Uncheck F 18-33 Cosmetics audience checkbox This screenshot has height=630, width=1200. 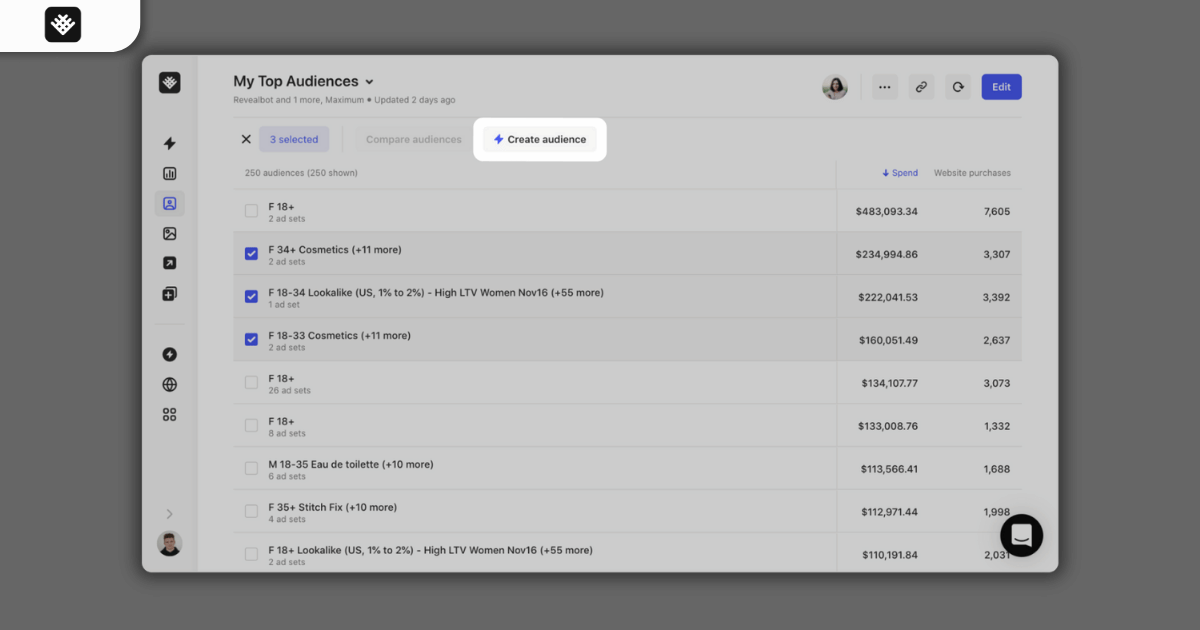coord(251,340)
